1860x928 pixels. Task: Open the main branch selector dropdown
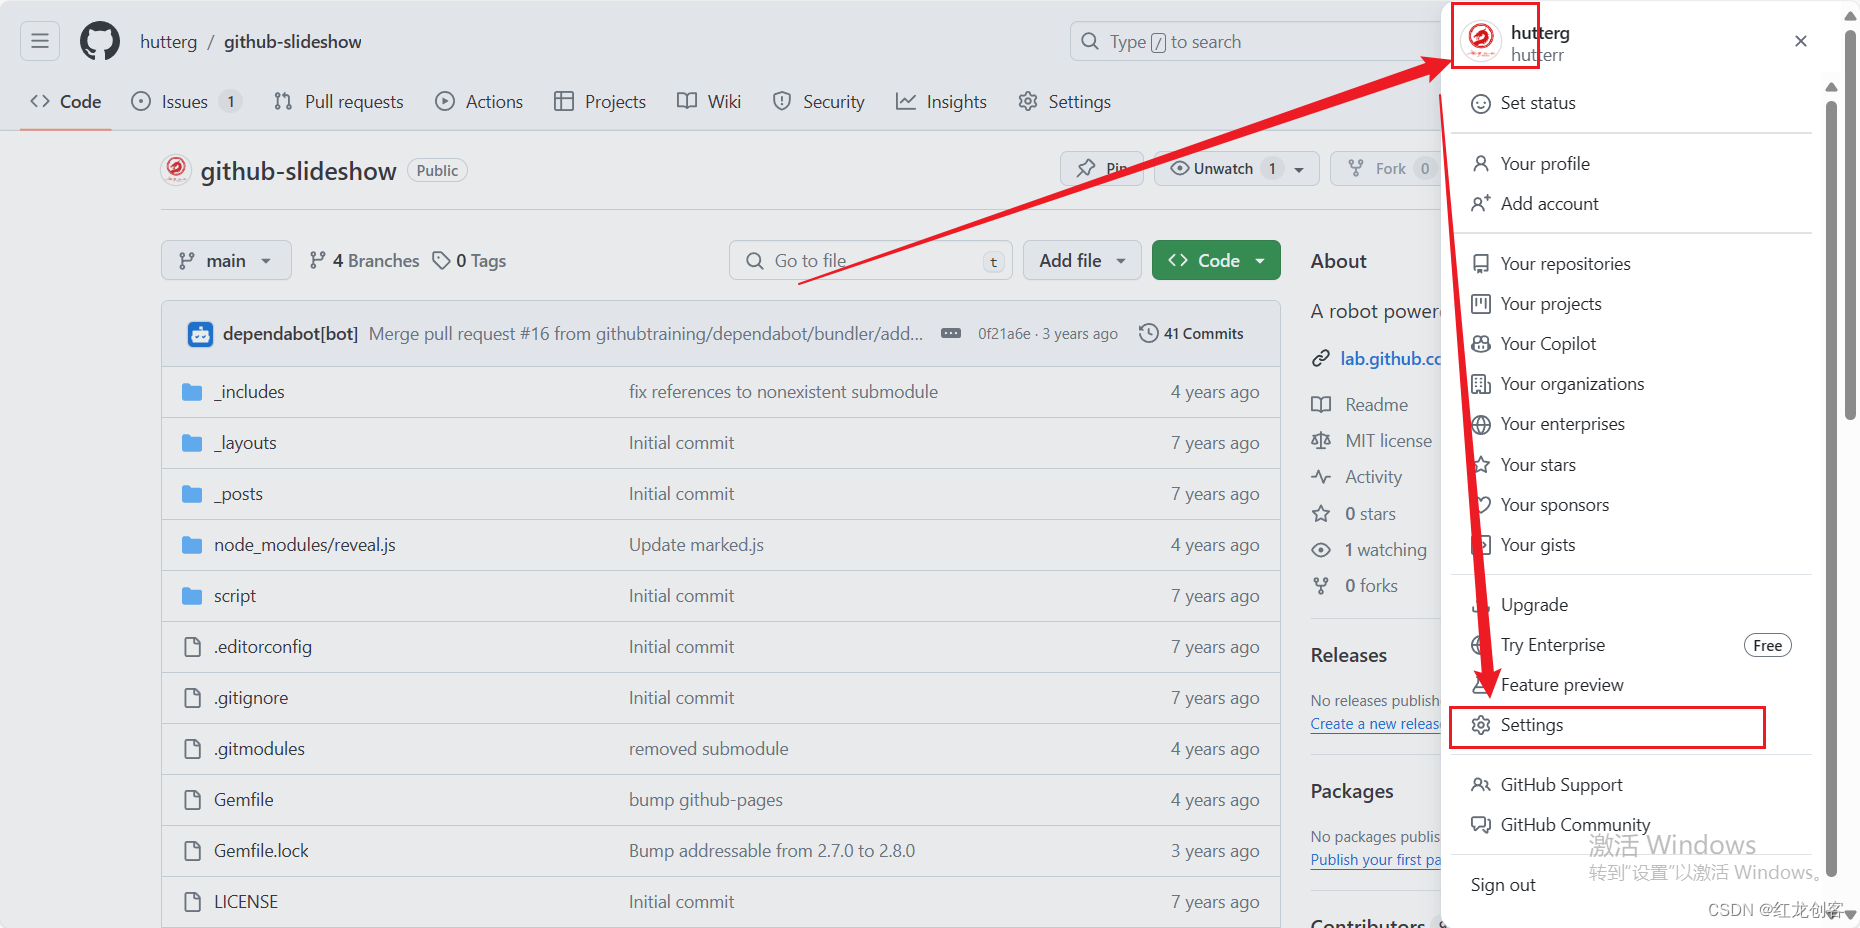(x=226, y=261)
